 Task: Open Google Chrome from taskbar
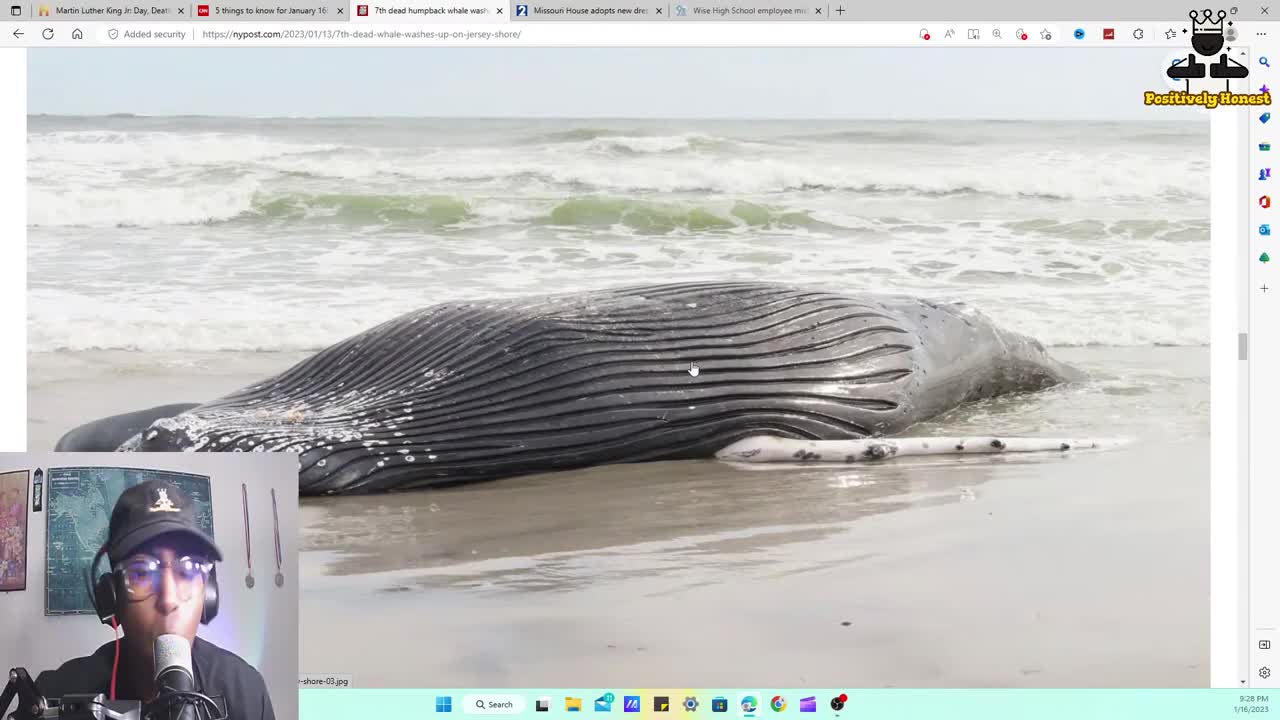coord(778,704)
